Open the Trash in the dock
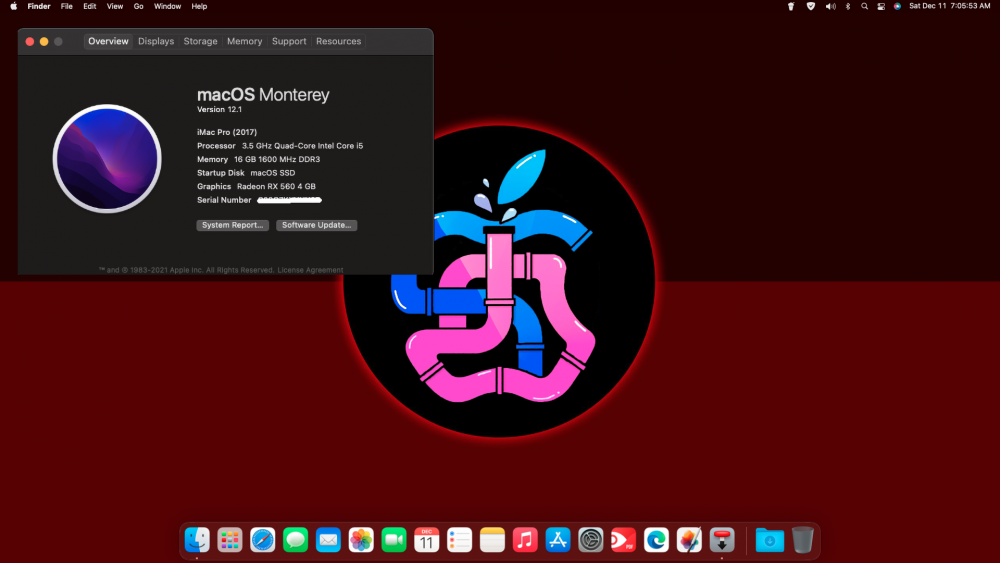 click(x=803, y=540)
